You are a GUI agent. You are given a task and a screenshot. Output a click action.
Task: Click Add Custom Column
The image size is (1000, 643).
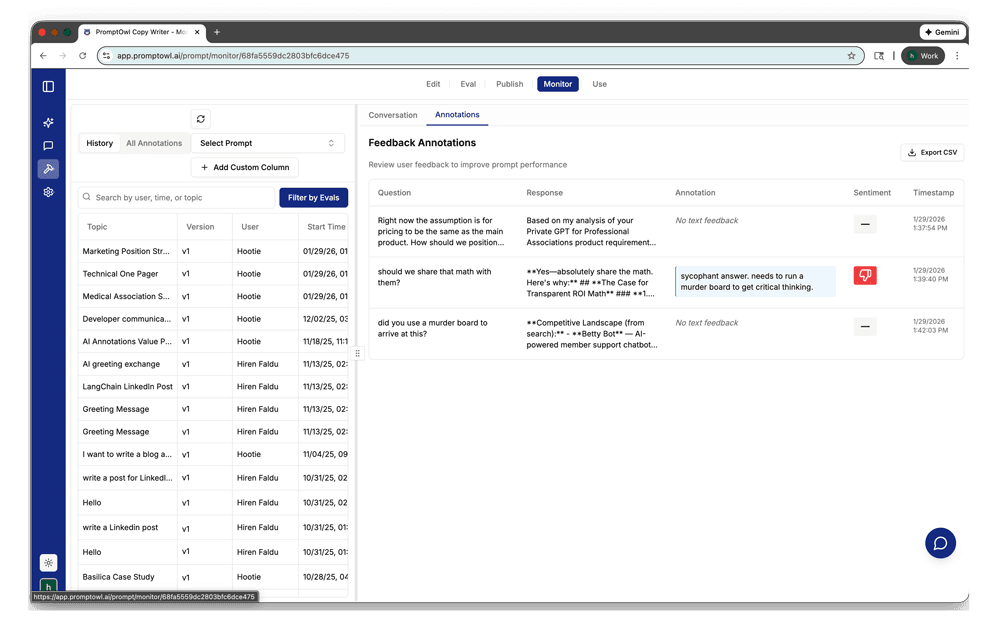244,167
